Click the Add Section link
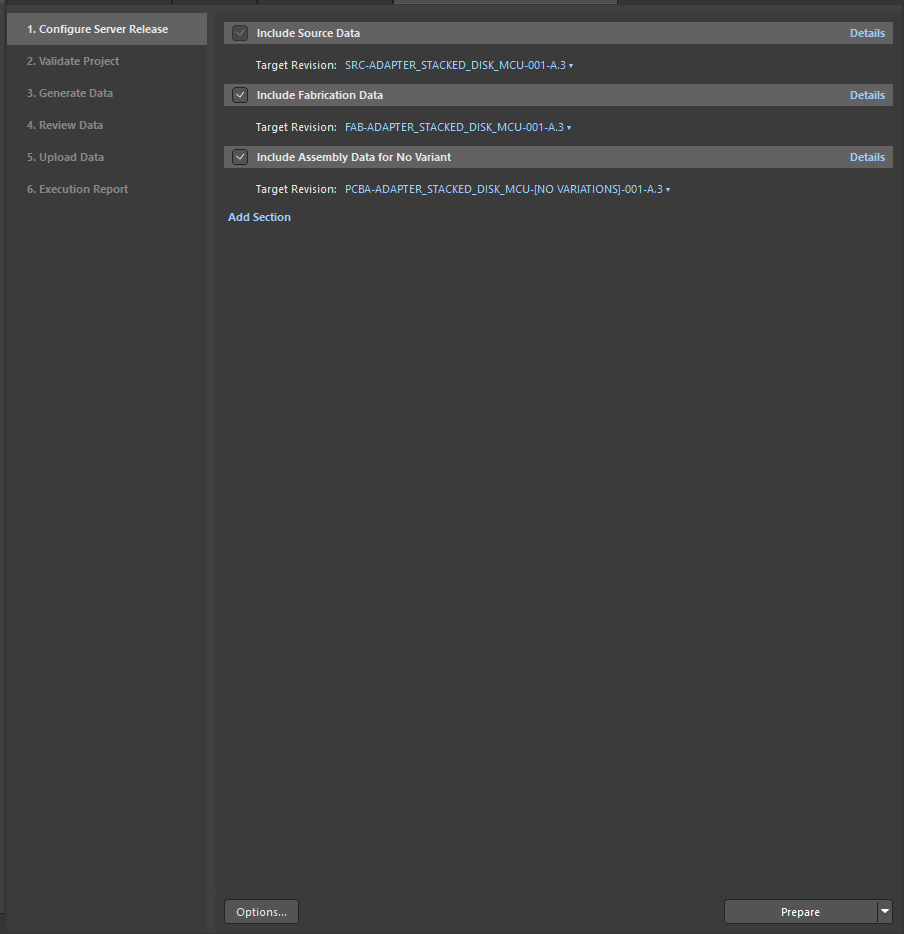The image size is (904, 934). click(259, 217)
